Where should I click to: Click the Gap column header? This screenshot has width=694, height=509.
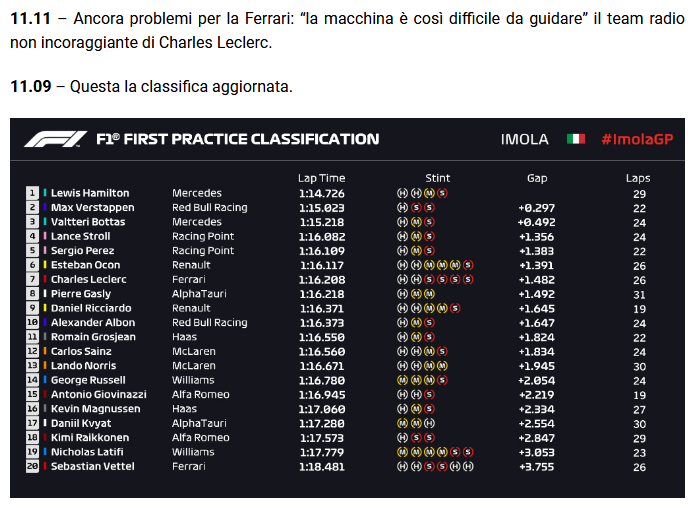point(537,178)
